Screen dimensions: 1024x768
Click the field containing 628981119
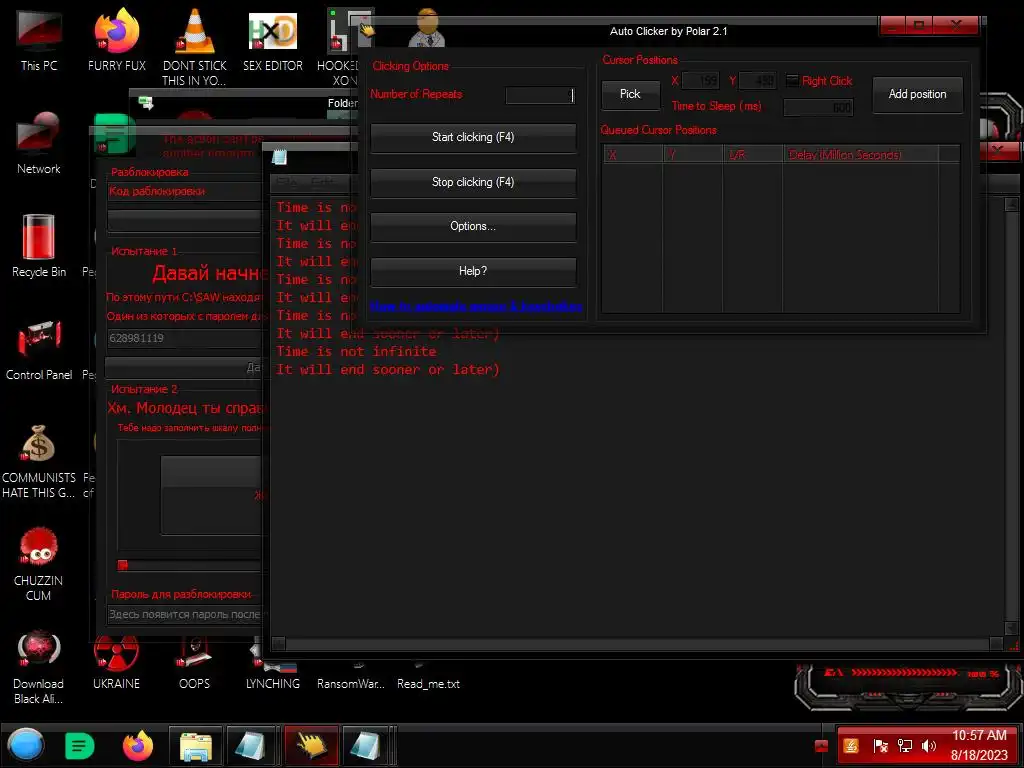click(x=185, y=338)
